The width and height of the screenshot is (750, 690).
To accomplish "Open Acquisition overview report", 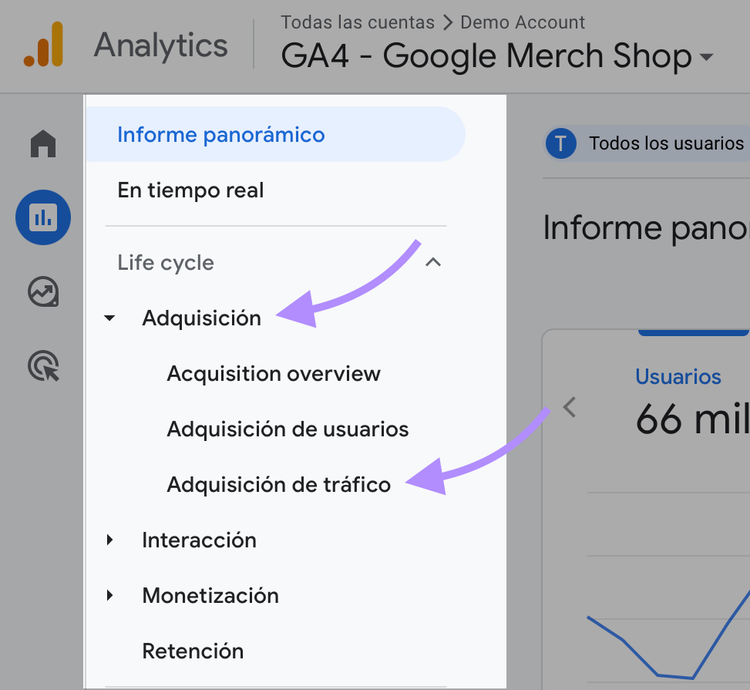I will 274,373.
